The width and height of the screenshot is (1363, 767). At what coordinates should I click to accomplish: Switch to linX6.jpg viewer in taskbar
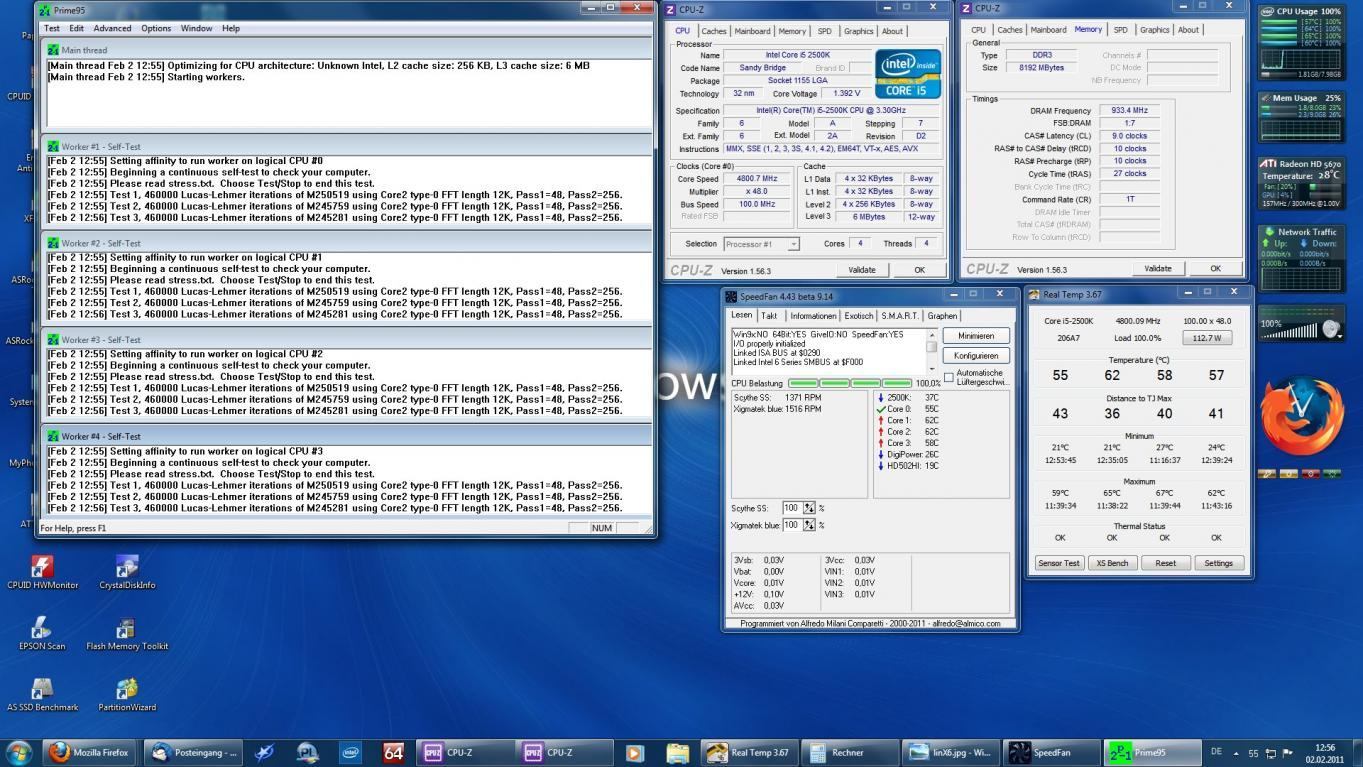tap(950, 752)
